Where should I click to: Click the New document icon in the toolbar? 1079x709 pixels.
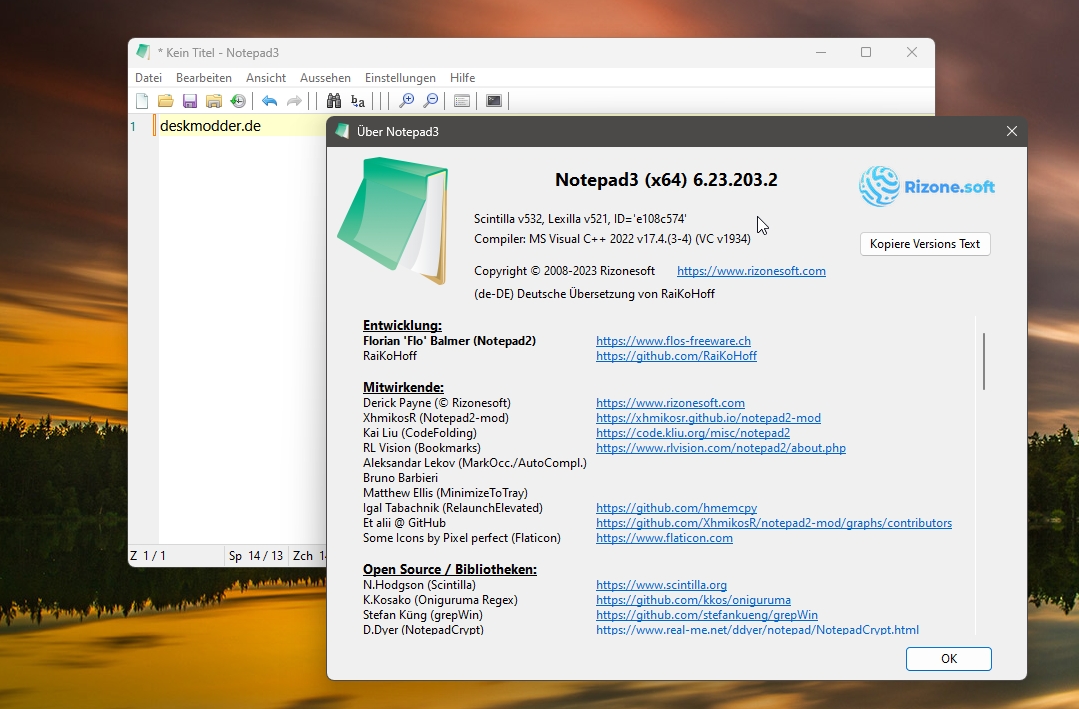coord(142,101)
